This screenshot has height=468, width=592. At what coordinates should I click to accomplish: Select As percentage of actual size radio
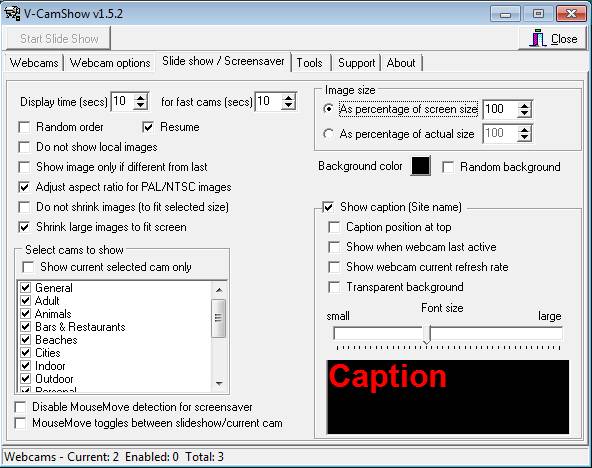click(x=328, y=134)
